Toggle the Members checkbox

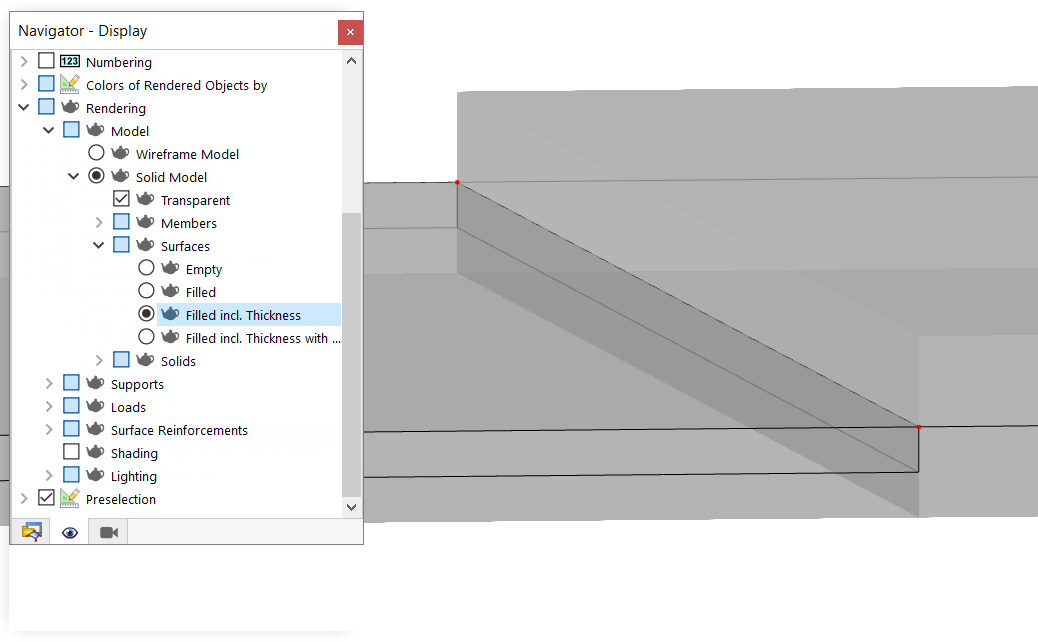pos(121,222)
